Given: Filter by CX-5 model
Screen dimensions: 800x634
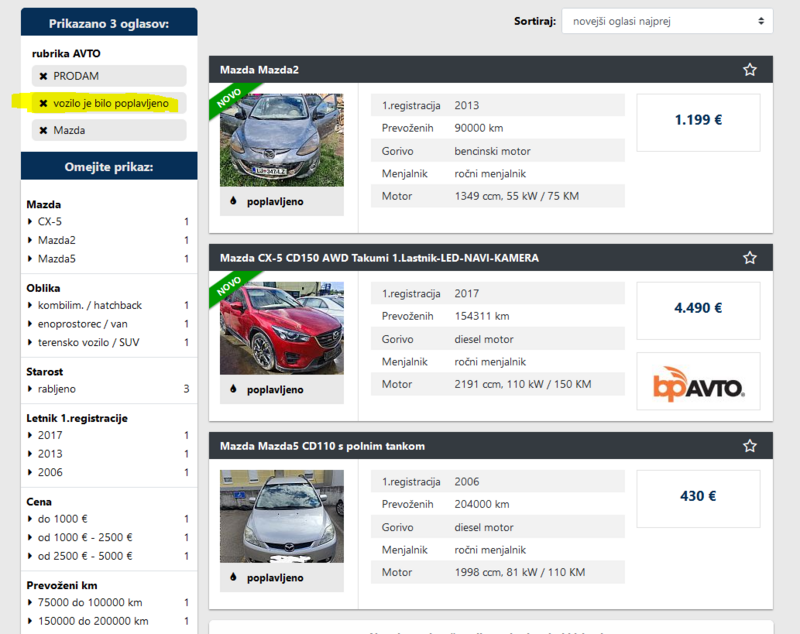Looking at the screenshot, I should (50, 221).
